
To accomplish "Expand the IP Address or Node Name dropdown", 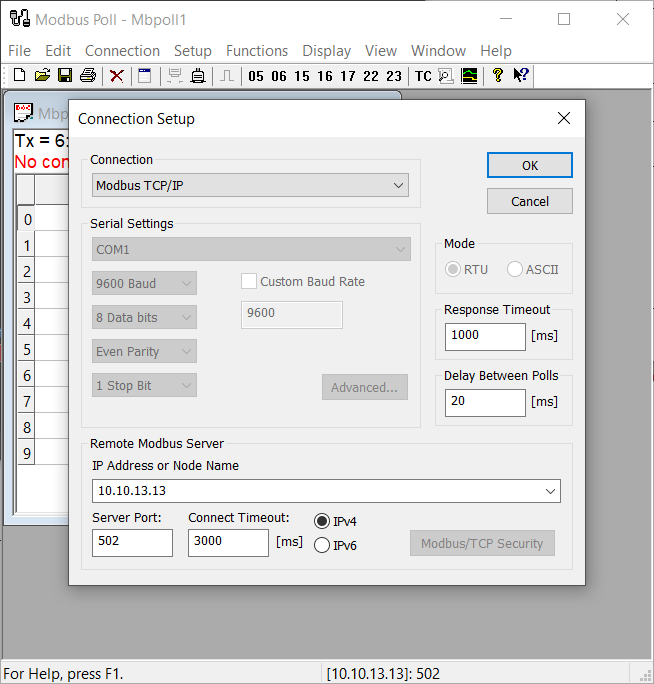I will 550,491.
